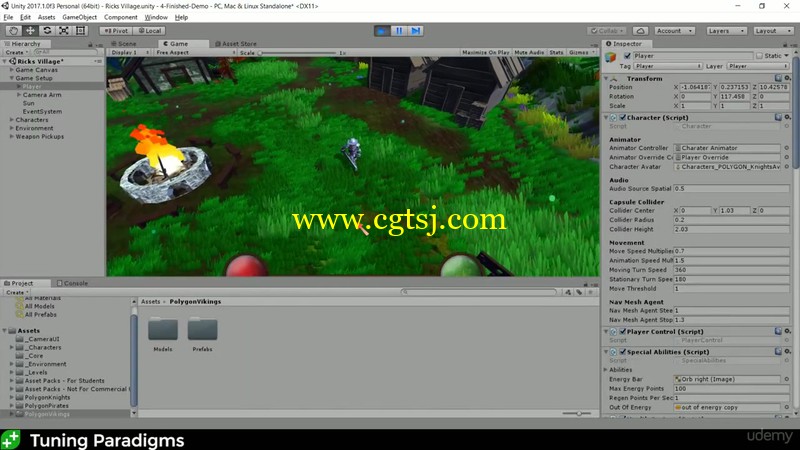This screenshot has height=450, width=800.
Task: Toggle Mute Audio
Action: click(529, 53)
